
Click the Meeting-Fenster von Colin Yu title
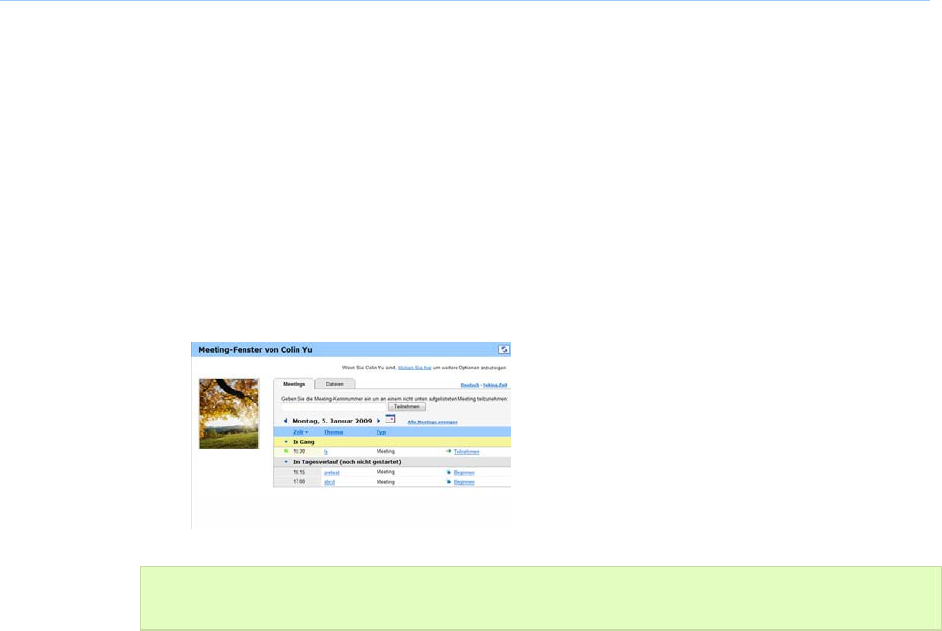click(255, 350)
